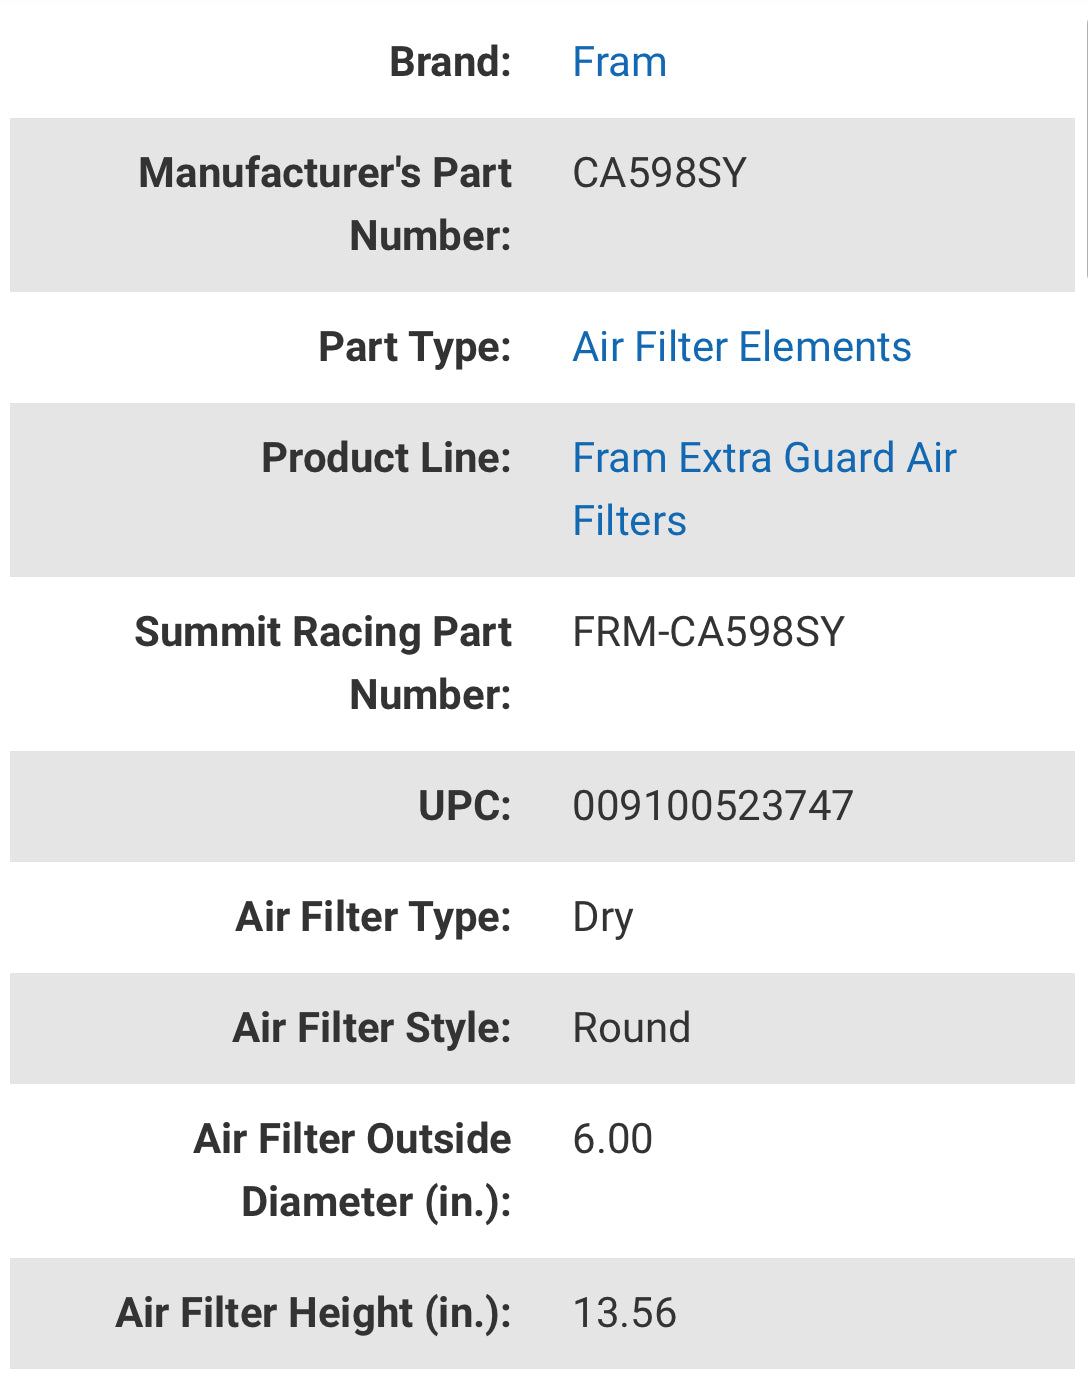Screen dimensions: 1088x1390
Task: Select the manufacturer's part number CA598SY
Action: tap(660, 174)
